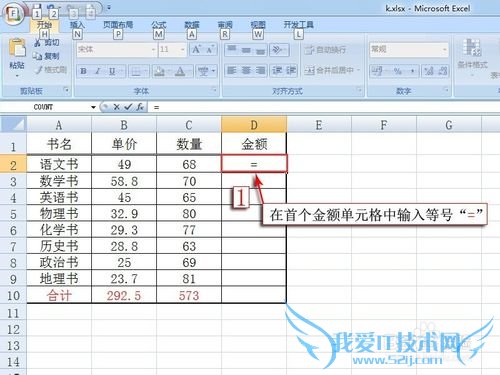
Task: Apply fill color to cell
Action: [x=159, y=71]
